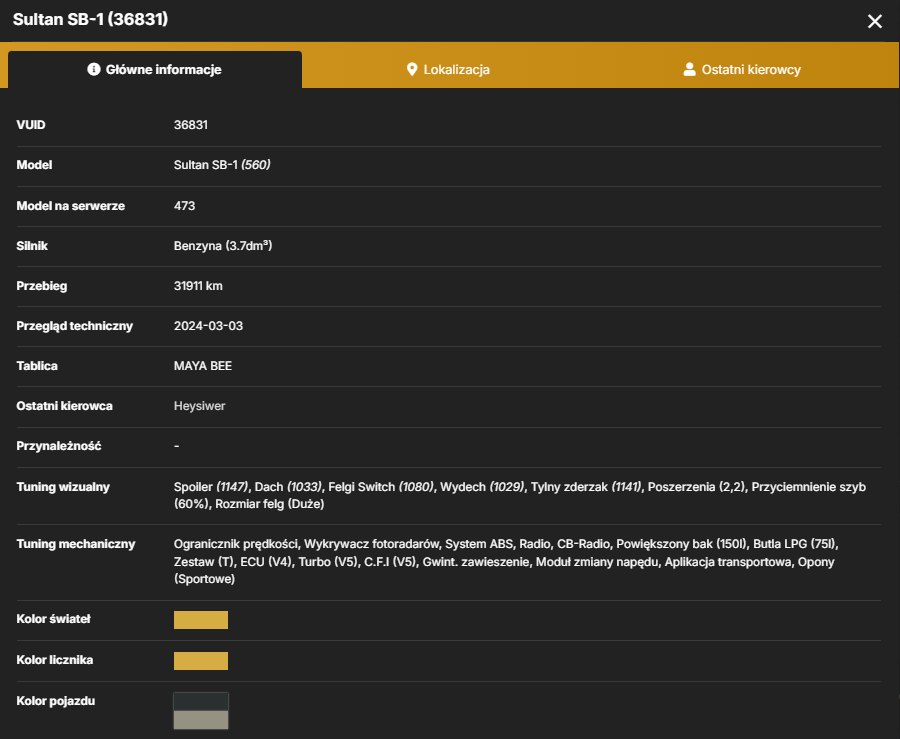
Task: Click the "Kolor świateł" label
Action: [x=53, y=619]
